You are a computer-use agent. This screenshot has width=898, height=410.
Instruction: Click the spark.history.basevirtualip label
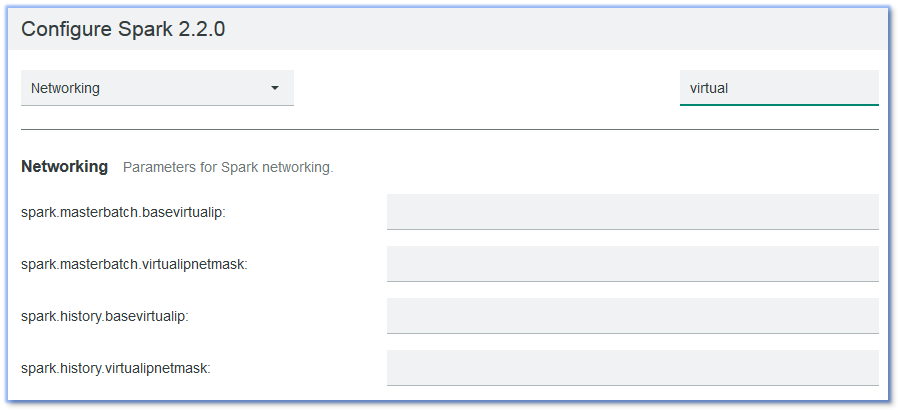(x=105, y=316)
